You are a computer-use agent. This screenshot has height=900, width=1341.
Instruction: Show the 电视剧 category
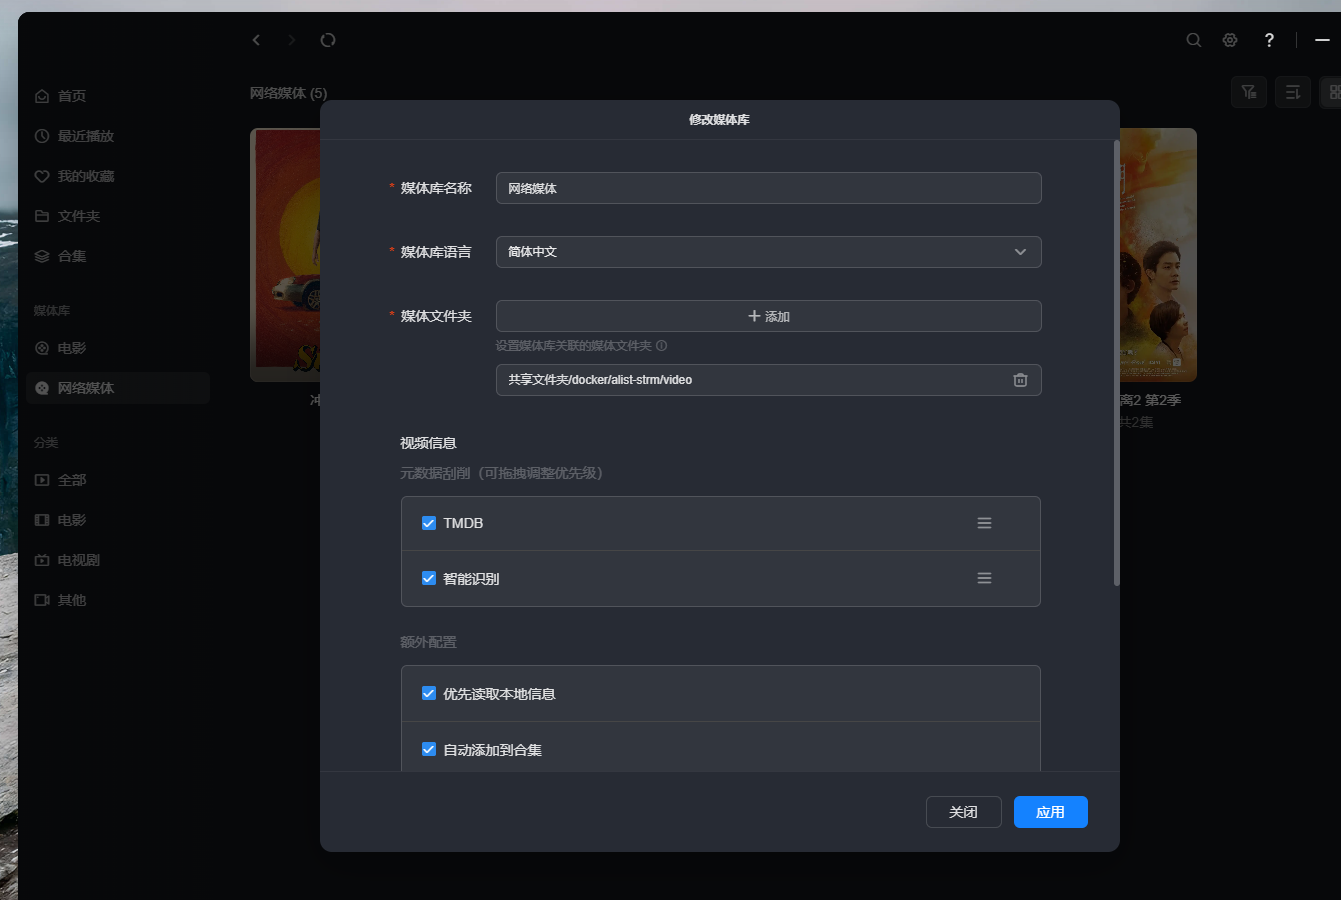pyautogui.click(x=67, y=560)
